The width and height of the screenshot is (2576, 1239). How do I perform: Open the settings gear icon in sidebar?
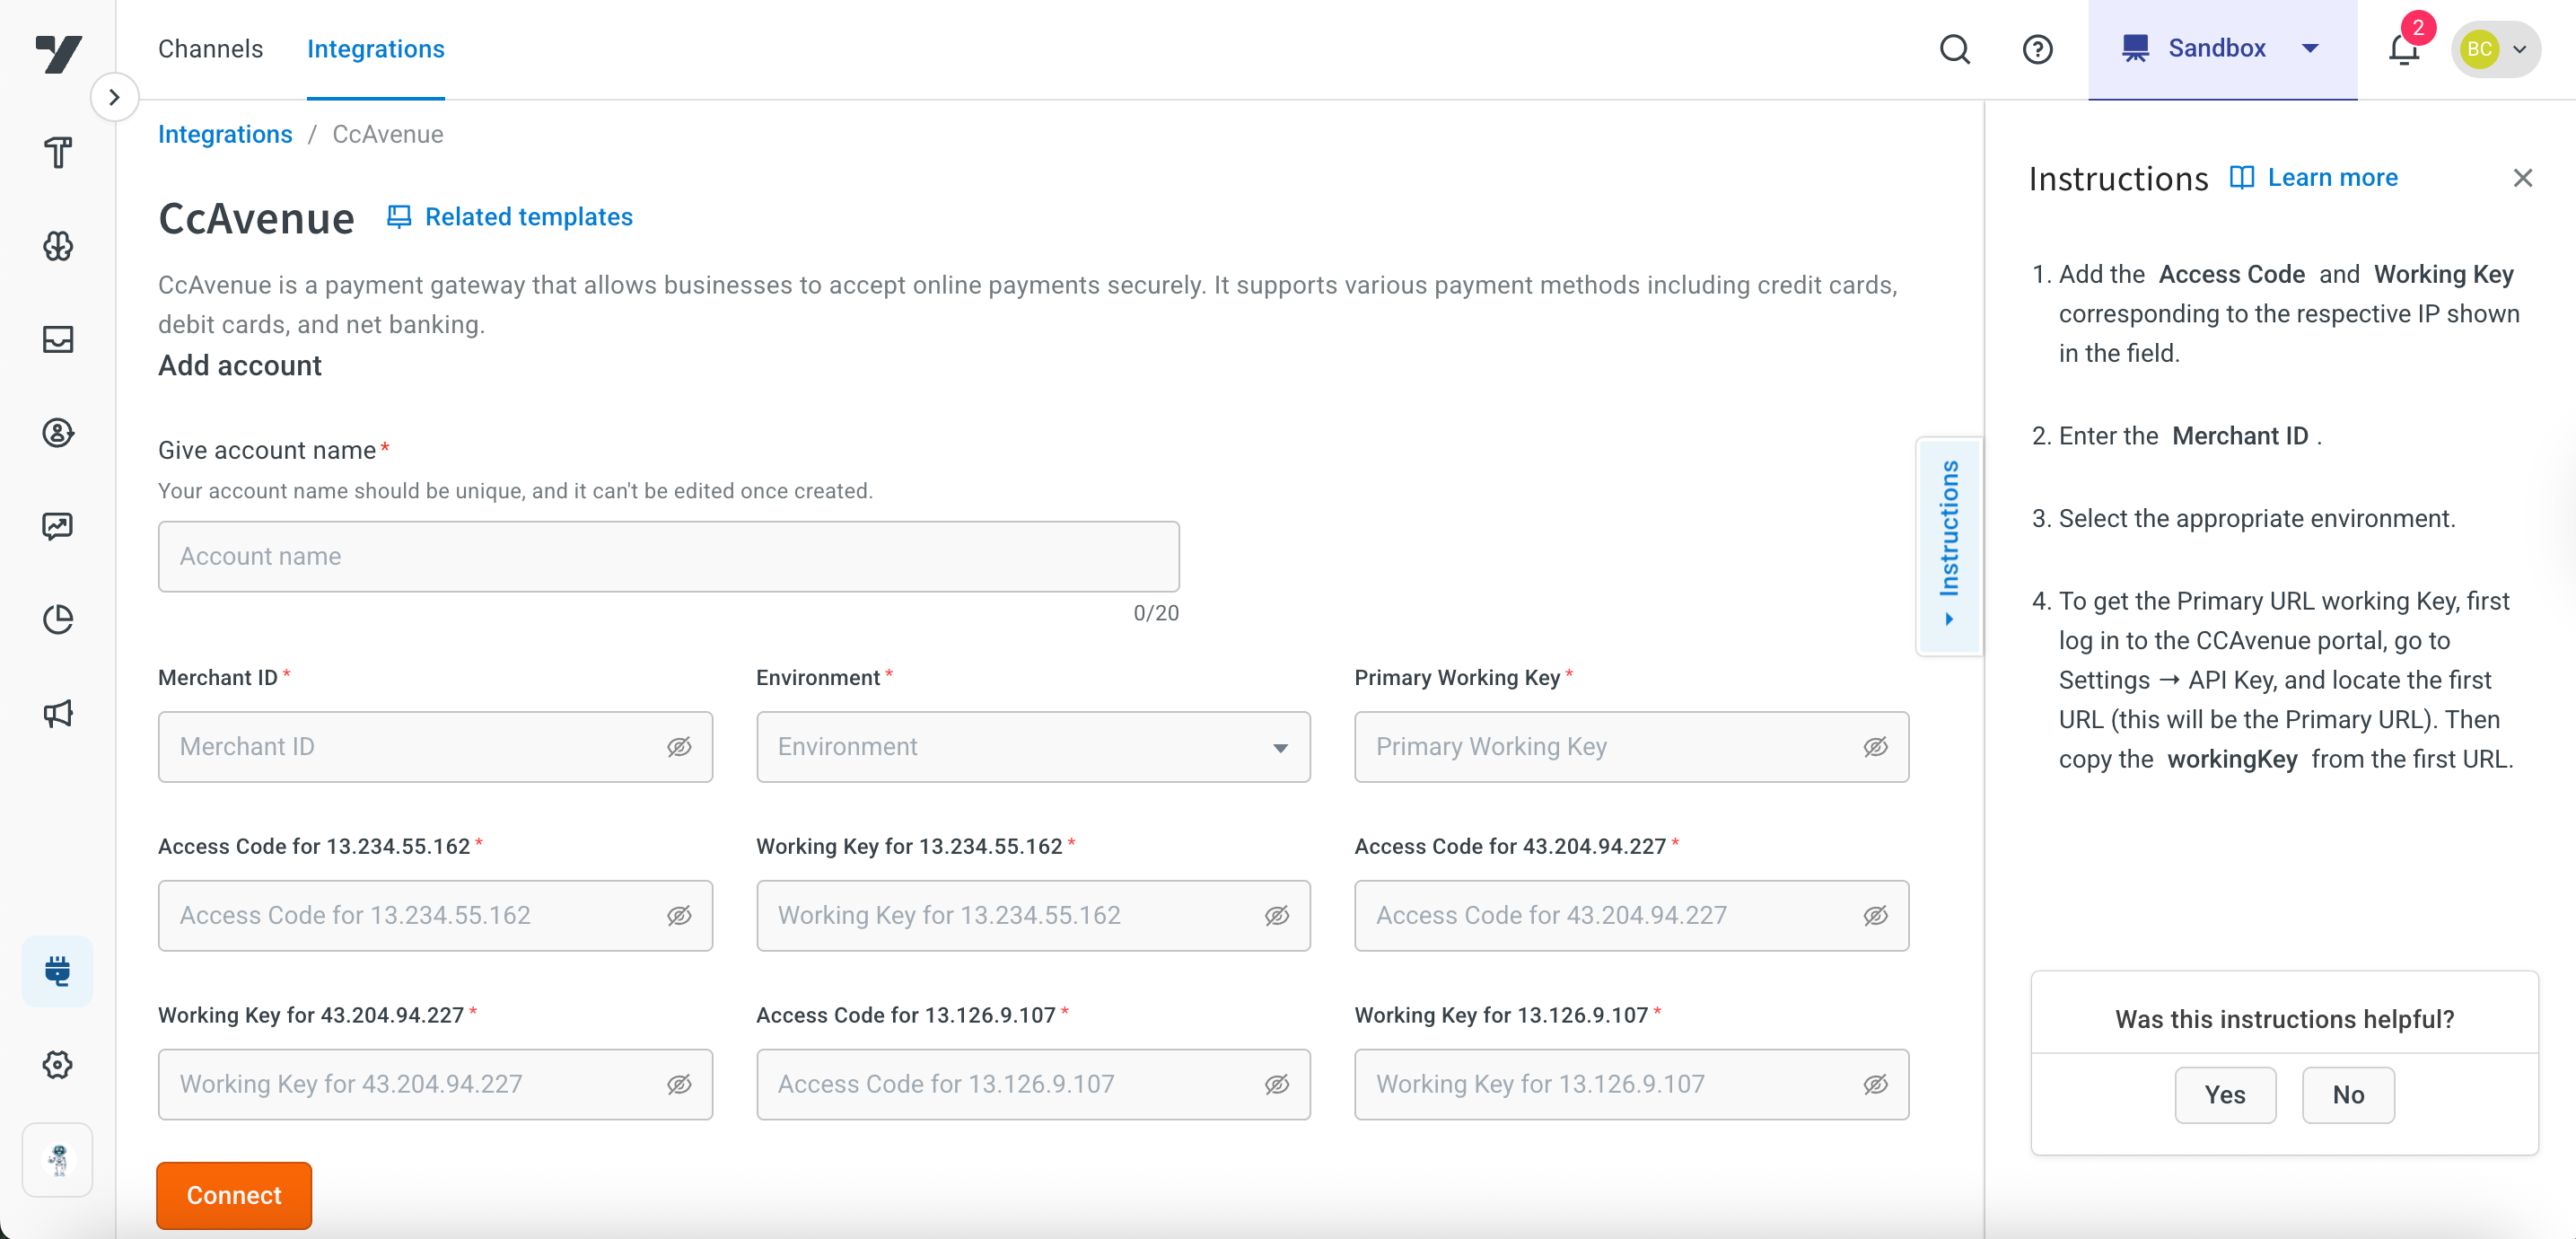58,1064
